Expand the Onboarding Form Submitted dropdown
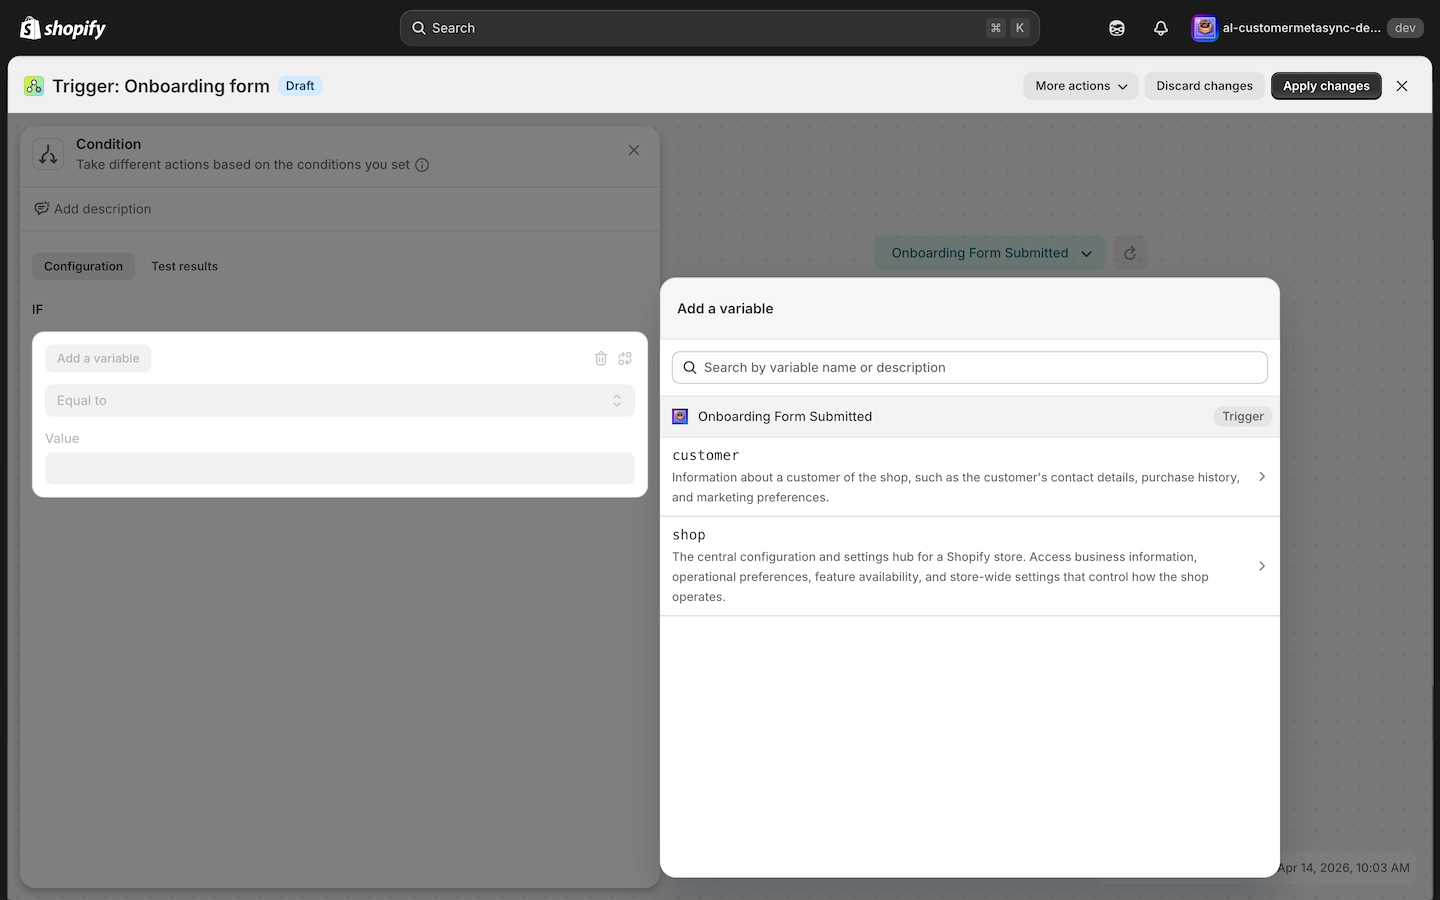 pos(990,253)
